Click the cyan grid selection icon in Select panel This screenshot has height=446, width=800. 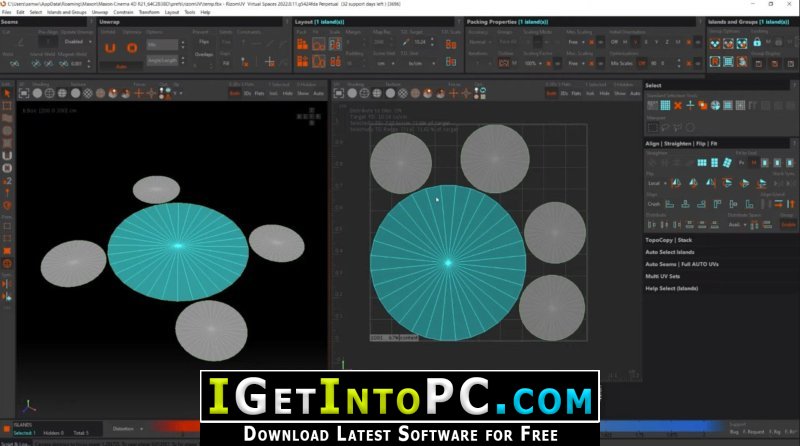[x=665, y=106]
